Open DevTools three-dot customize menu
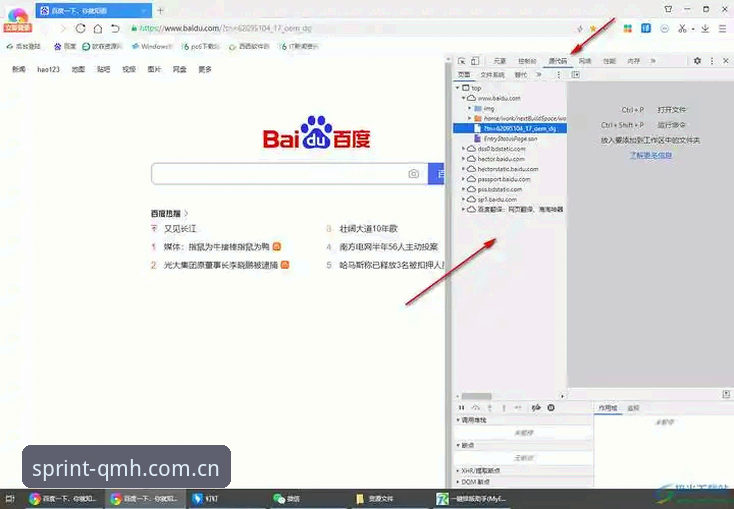 click(712, 61)
